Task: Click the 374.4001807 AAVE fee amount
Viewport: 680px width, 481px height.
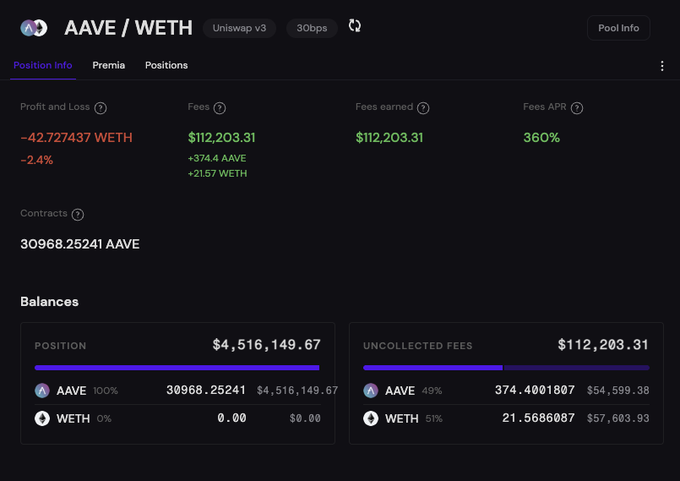Action: click(535, 390)
